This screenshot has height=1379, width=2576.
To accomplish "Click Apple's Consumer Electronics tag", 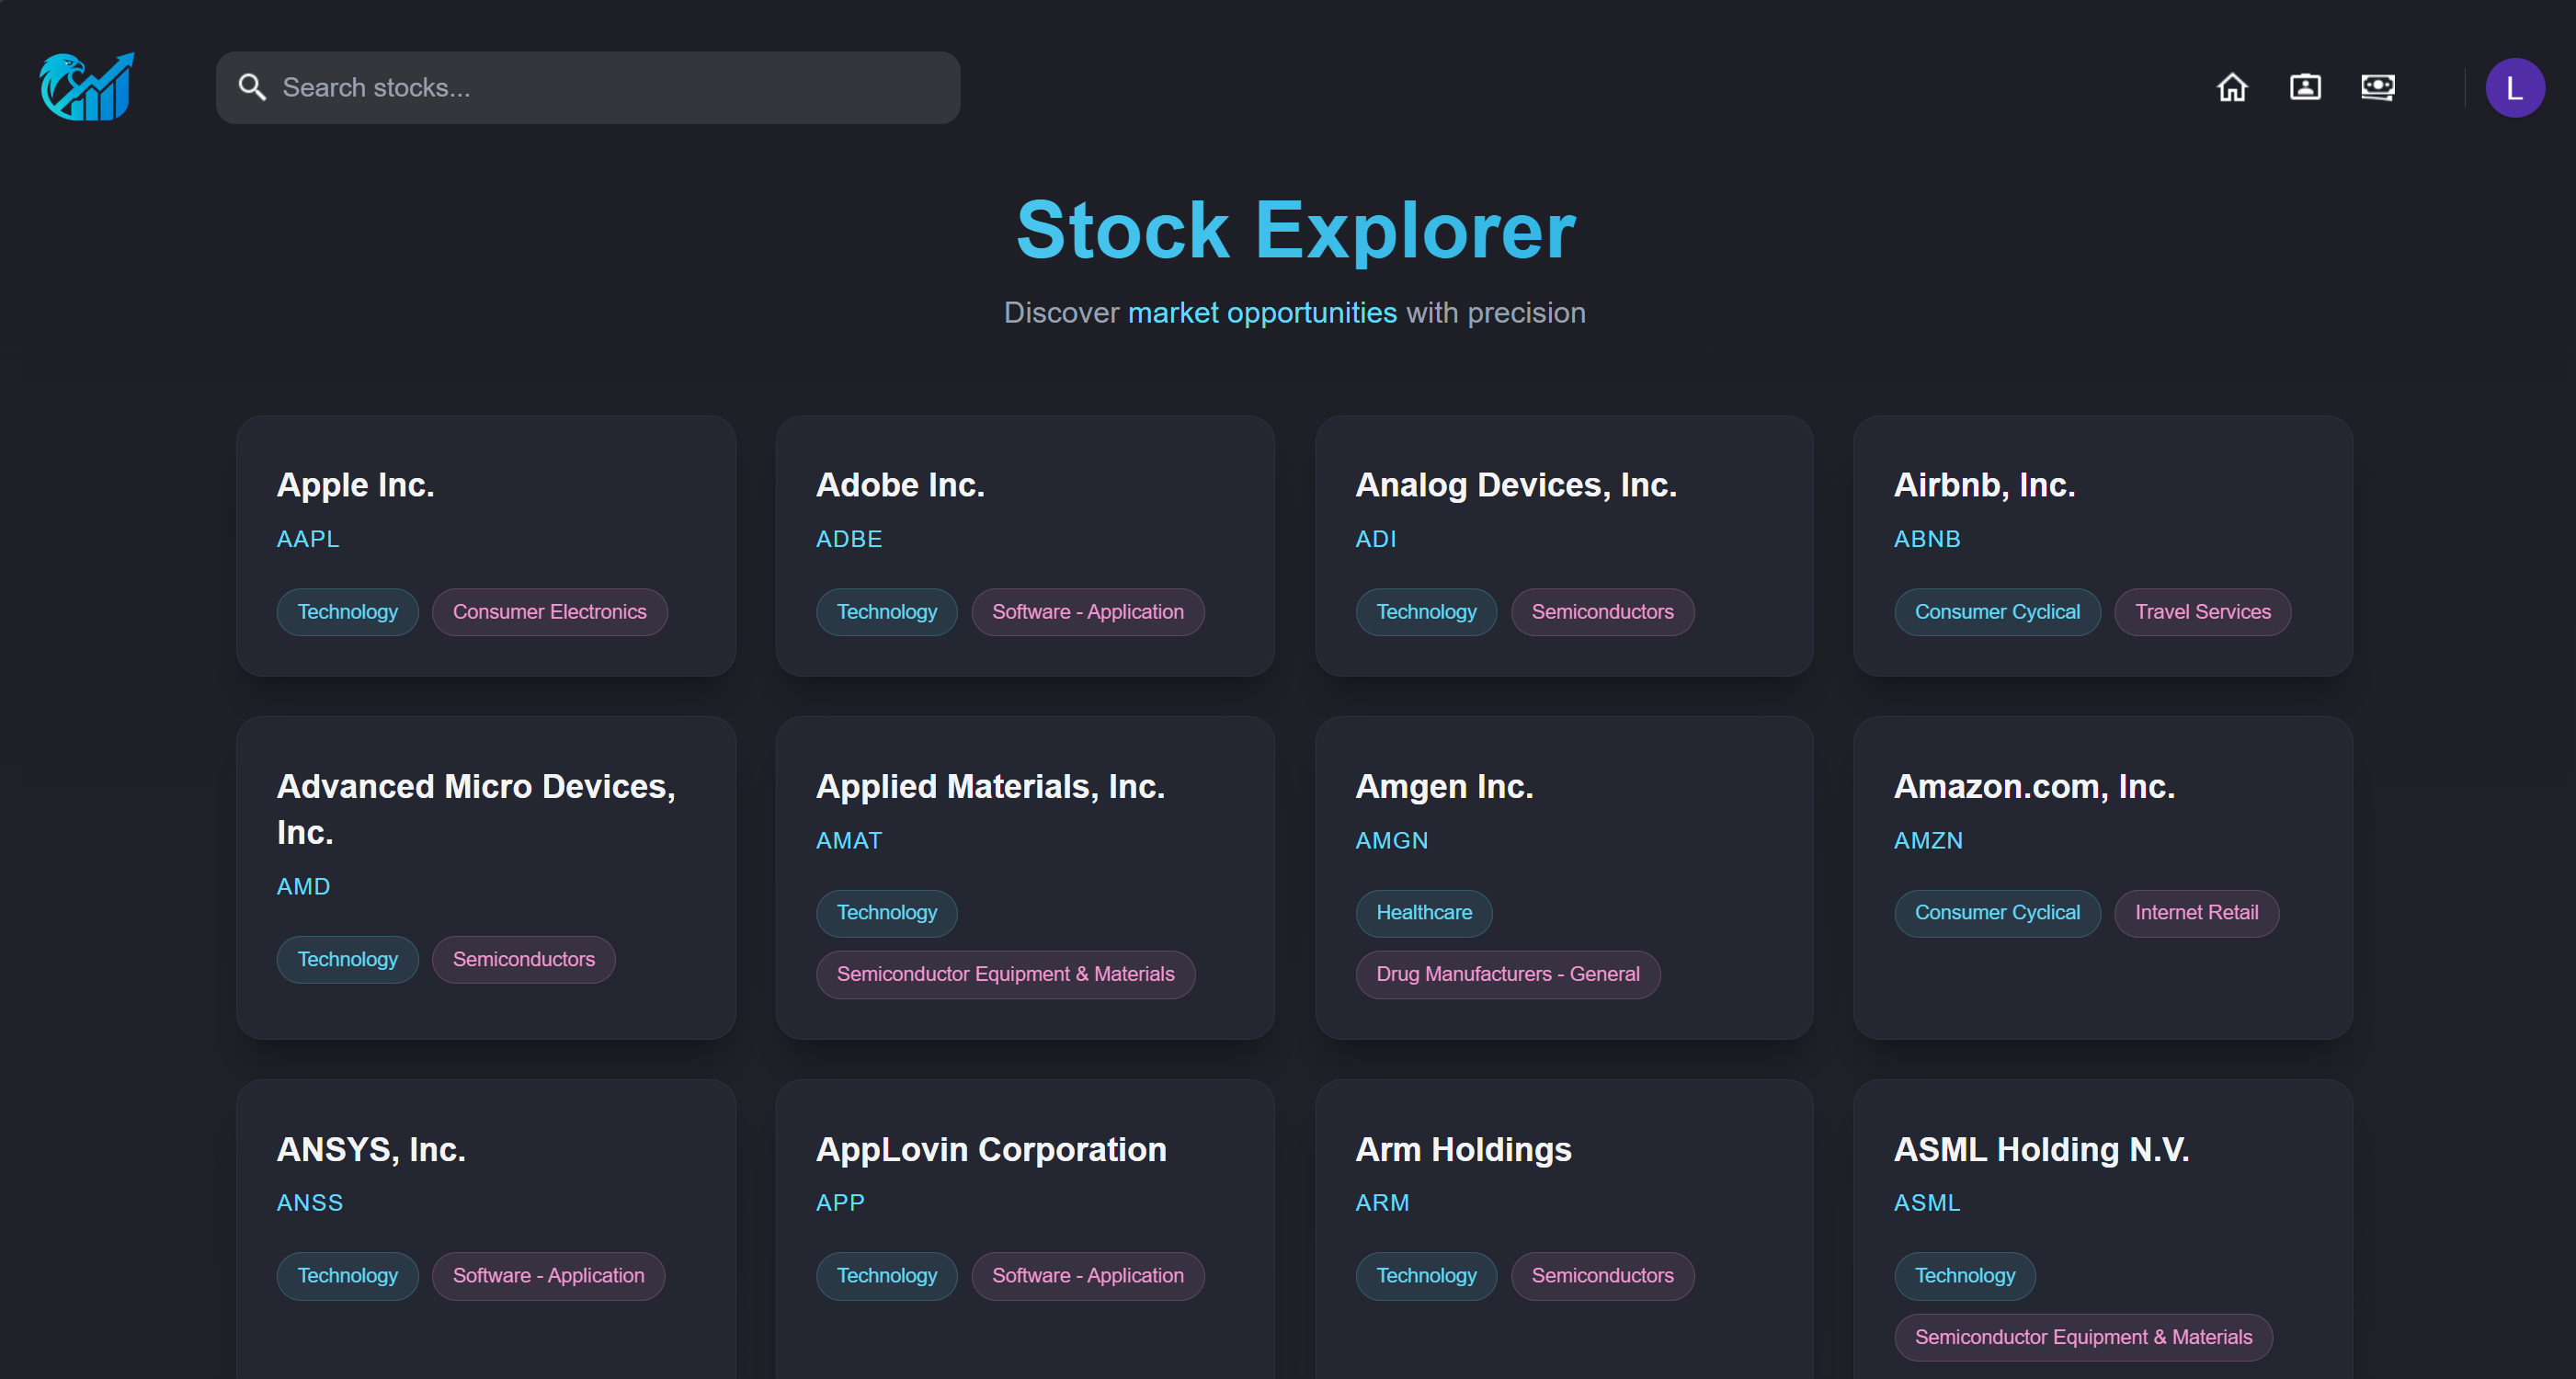I will [x=549, y=612].
